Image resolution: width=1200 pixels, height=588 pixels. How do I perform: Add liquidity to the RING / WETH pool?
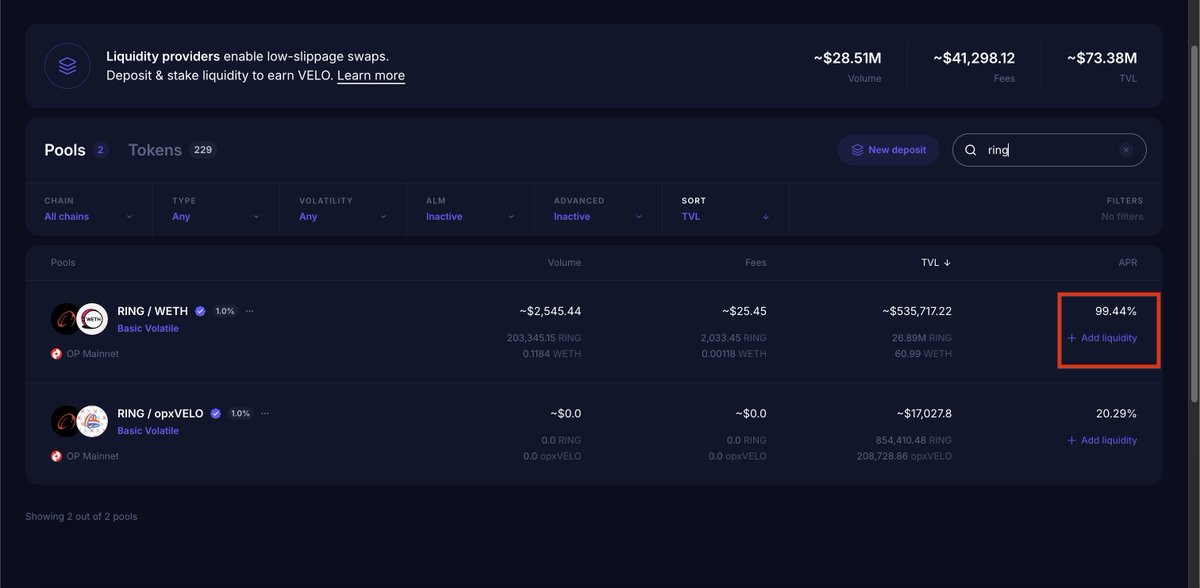click(x=1102, y=338)
